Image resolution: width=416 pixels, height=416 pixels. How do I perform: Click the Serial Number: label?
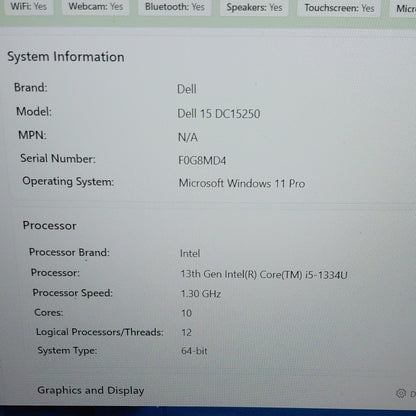tap(58, 159)
